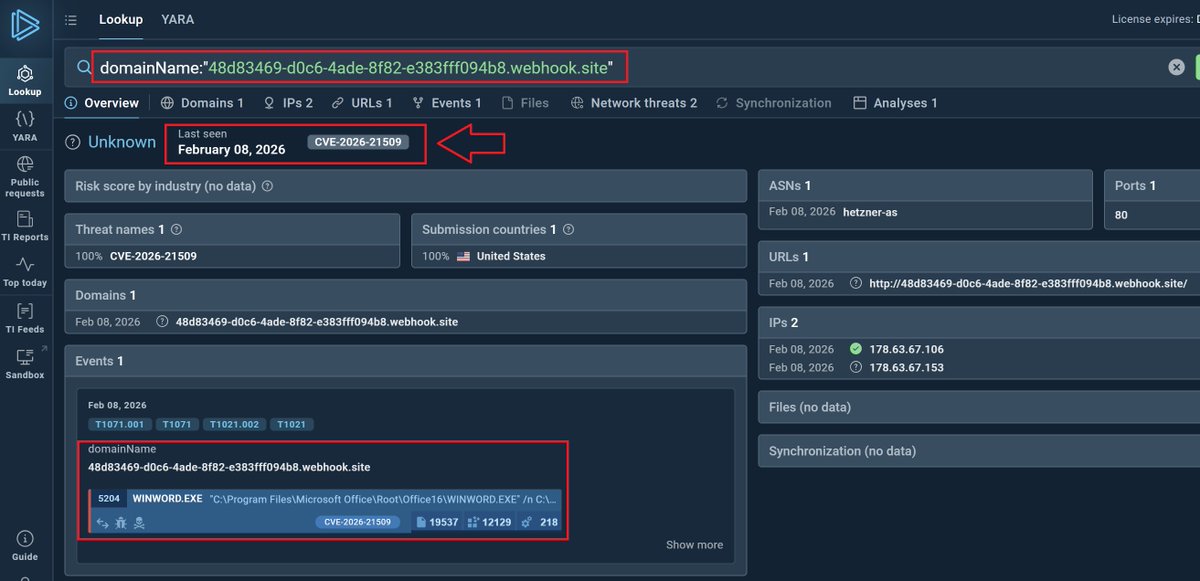The width and height of the screenshot is (1200, 581).
Task: Click green check icon beside 178.63.67.106
Action: tap(855, 349)
